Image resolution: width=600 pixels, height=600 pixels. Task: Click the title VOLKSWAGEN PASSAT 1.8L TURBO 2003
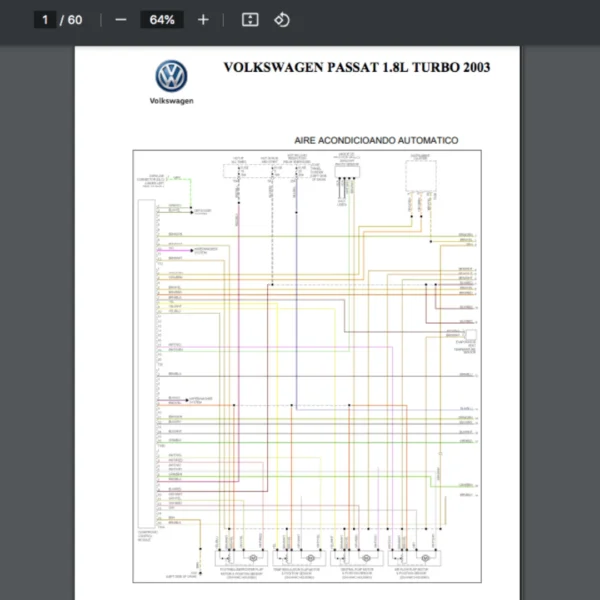[357, 67]
